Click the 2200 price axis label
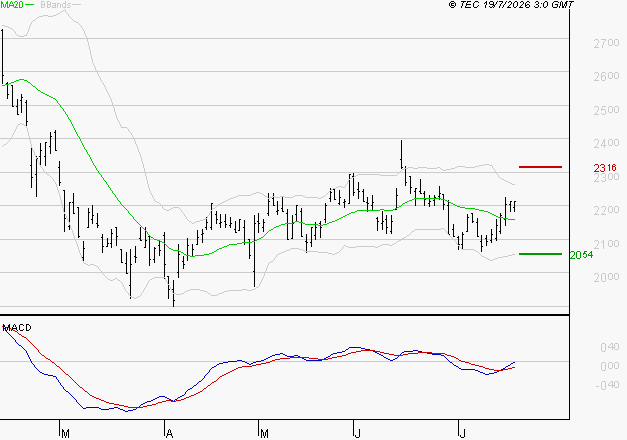 click(x=606, y=210)
